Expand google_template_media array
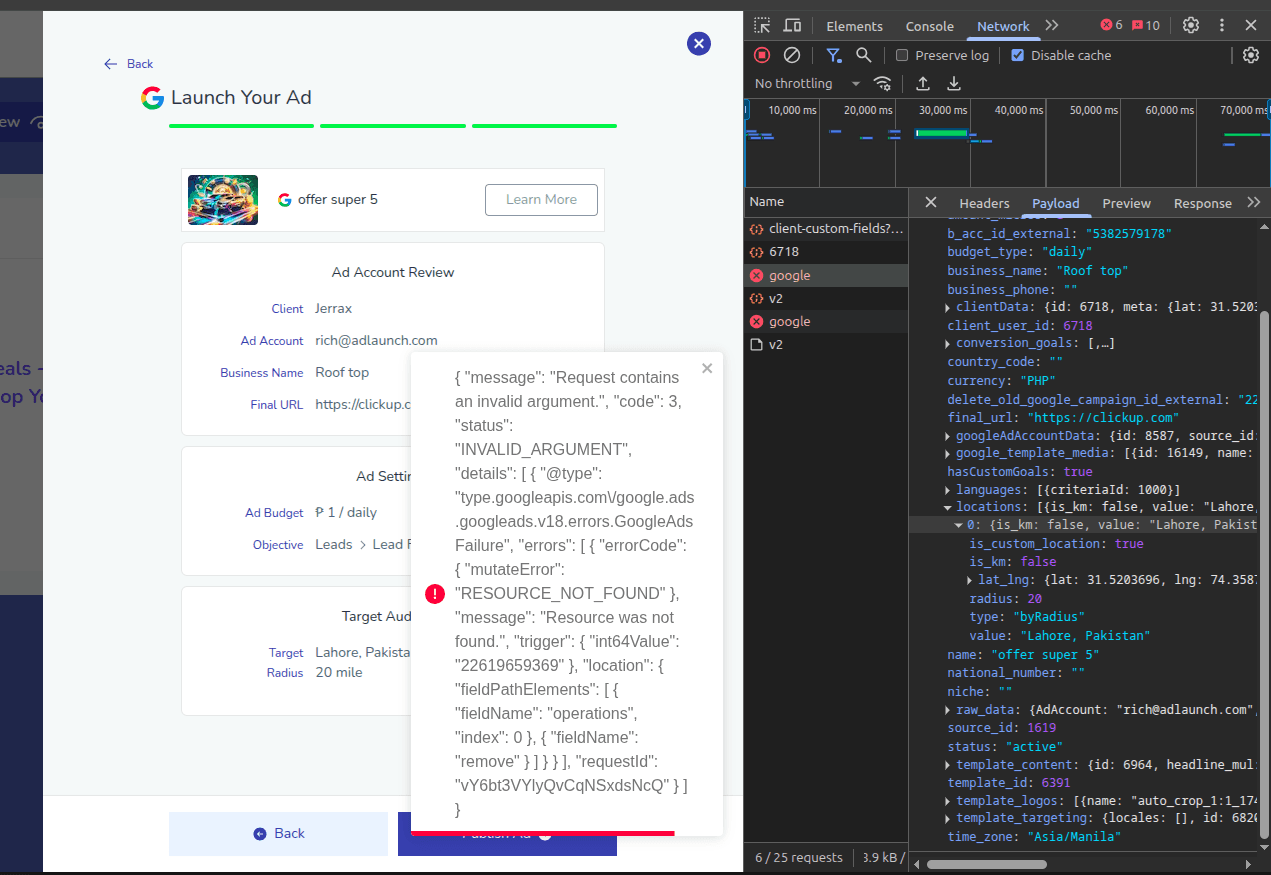This screenshot has height=875, width=1271. (x=948, y=454)
